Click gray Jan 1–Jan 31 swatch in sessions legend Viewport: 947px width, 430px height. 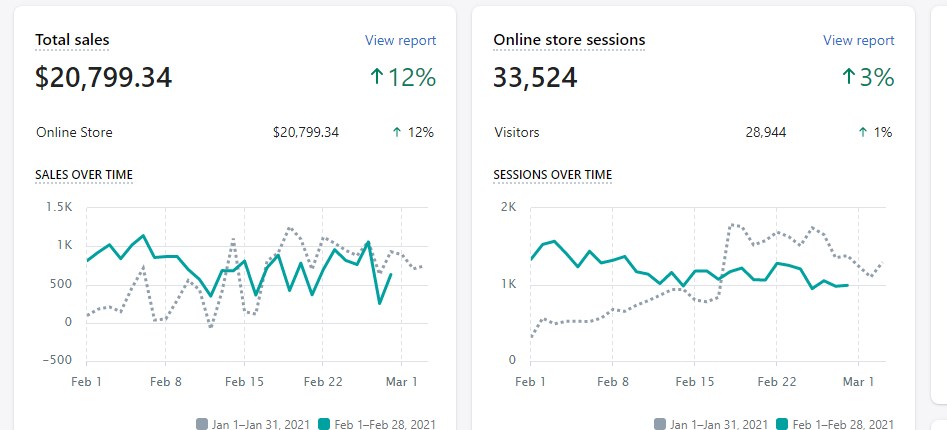(x=660, y=424)
